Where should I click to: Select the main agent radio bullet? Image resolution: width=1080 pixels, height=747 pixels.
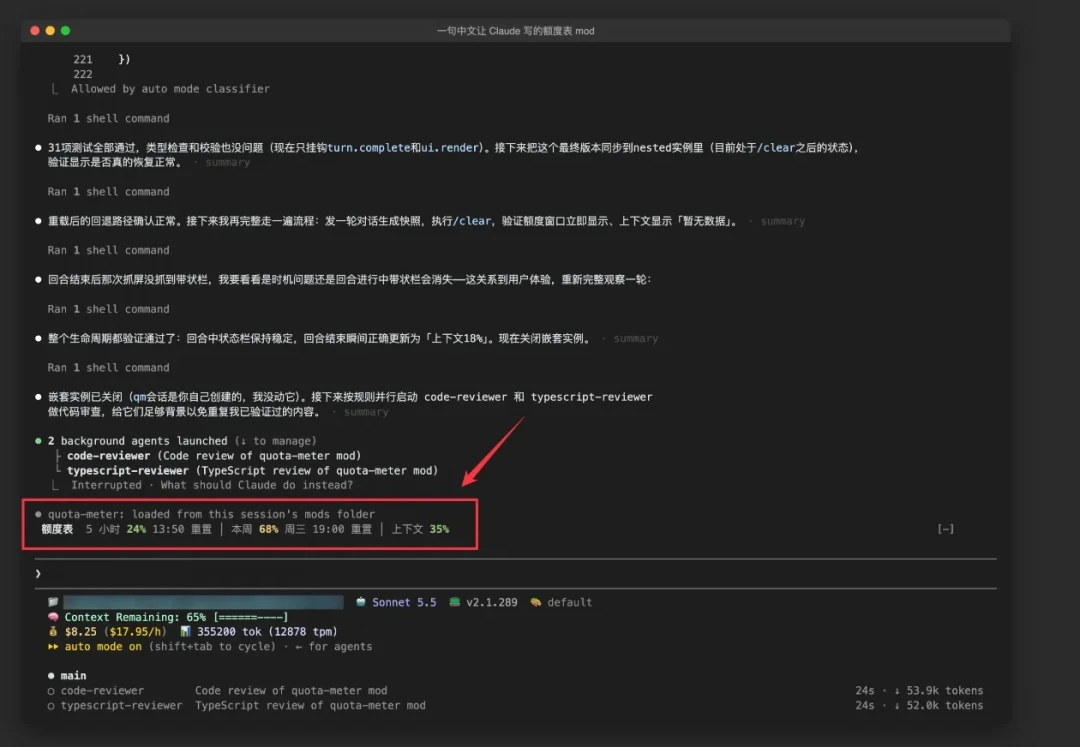click(51, 675)
